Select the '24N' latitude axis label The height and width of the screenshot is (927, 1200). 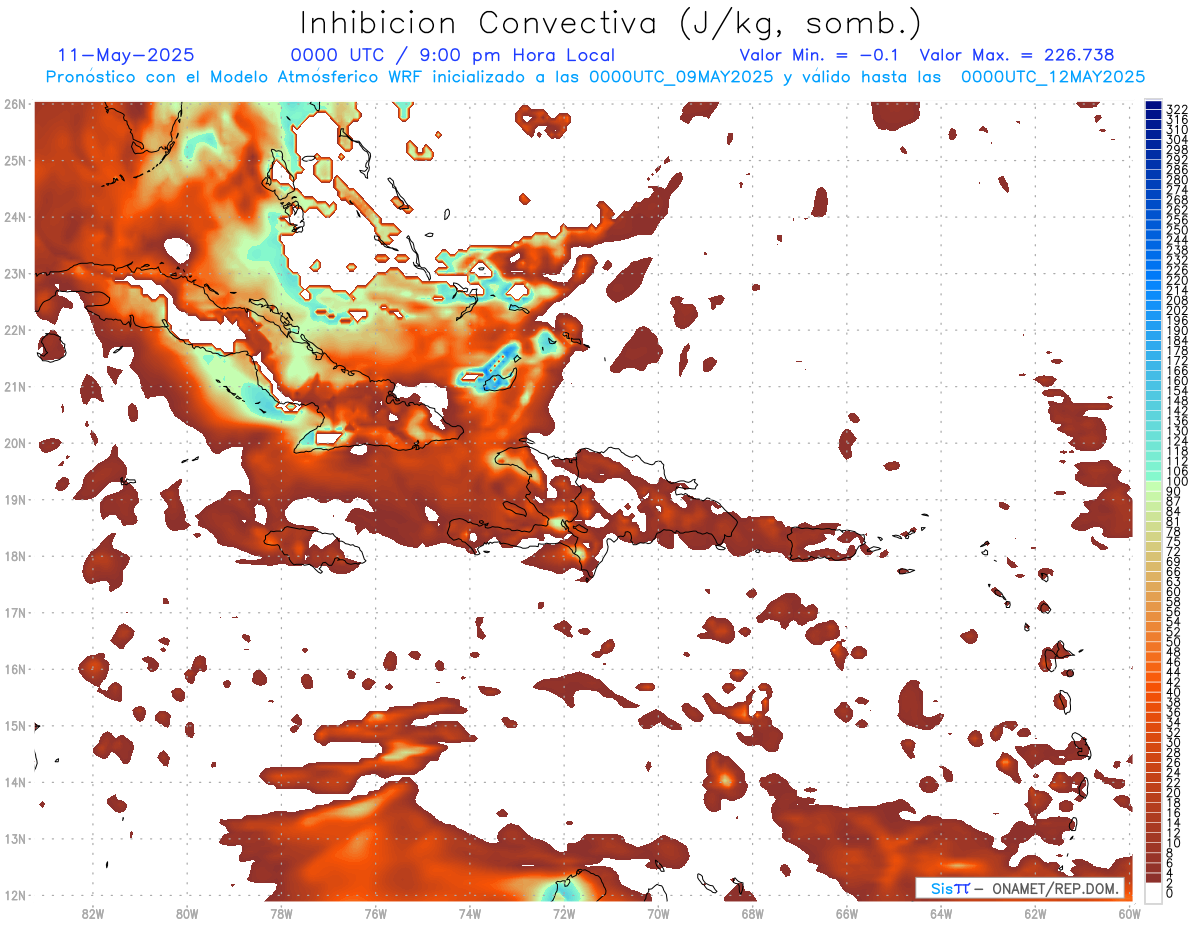point(14,217)
